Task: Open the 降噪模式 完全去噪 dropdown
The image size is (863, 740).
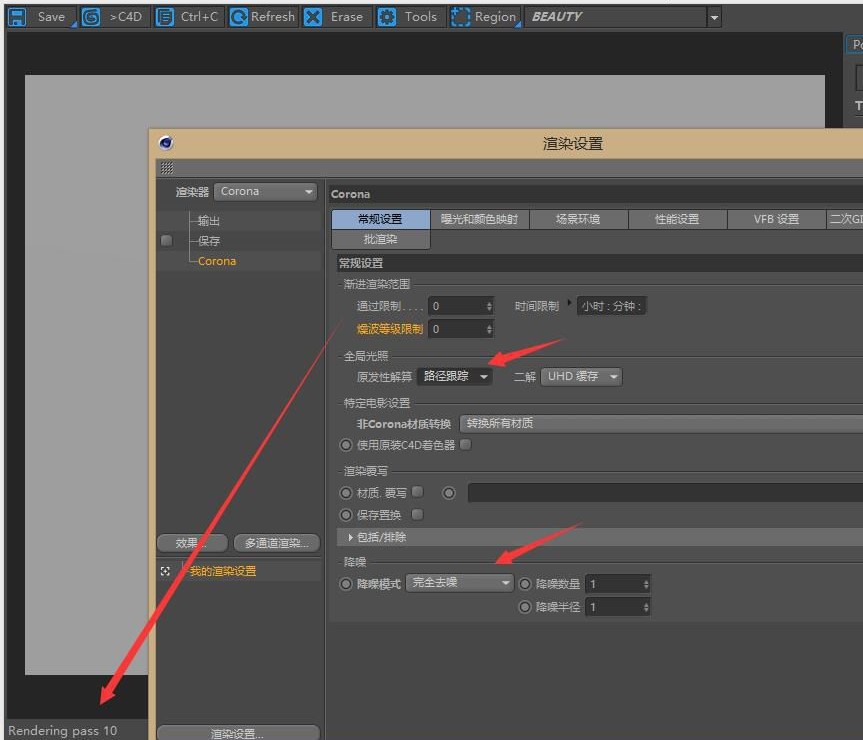Action: 460,583
